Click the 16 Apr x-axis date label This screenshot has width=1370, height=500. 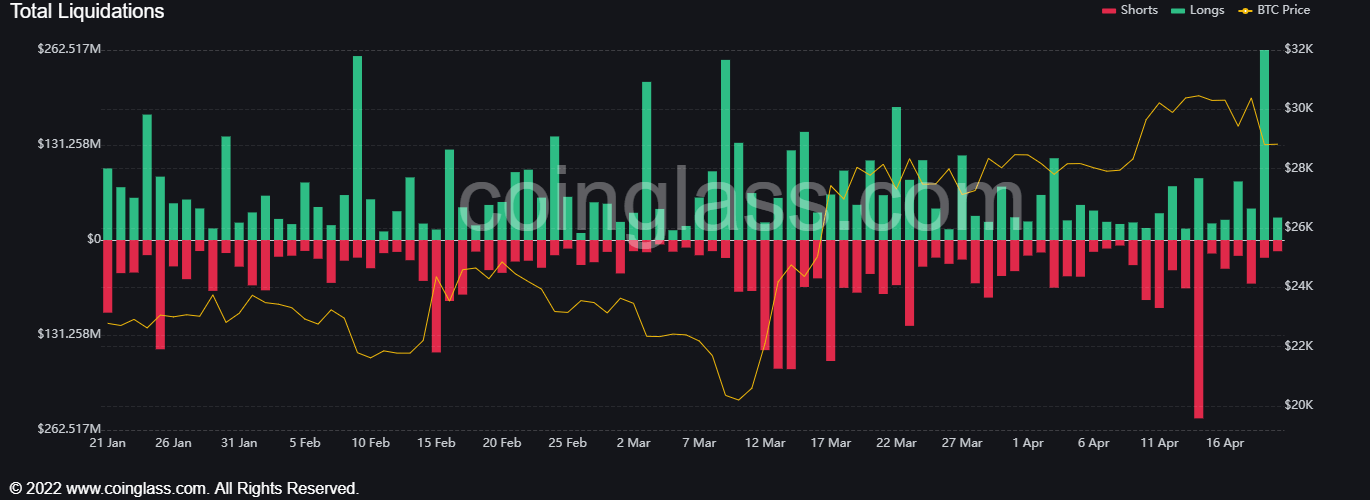coord(1225,442)
